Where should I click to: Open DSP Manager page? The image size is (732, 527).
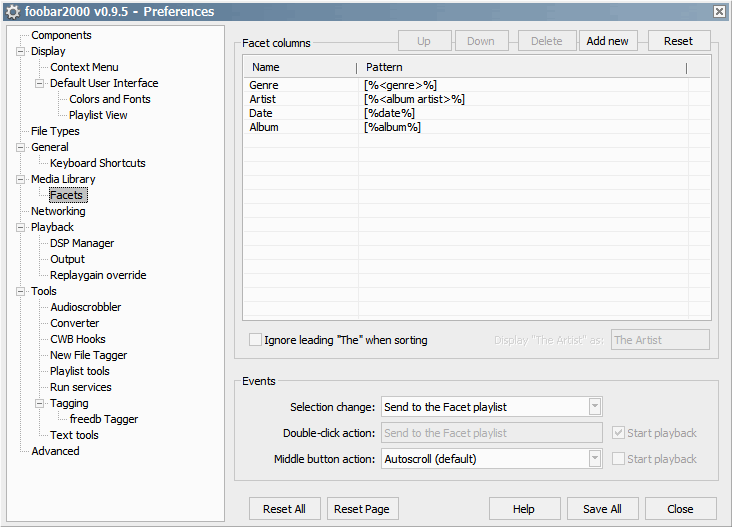(x=82, y=243)
